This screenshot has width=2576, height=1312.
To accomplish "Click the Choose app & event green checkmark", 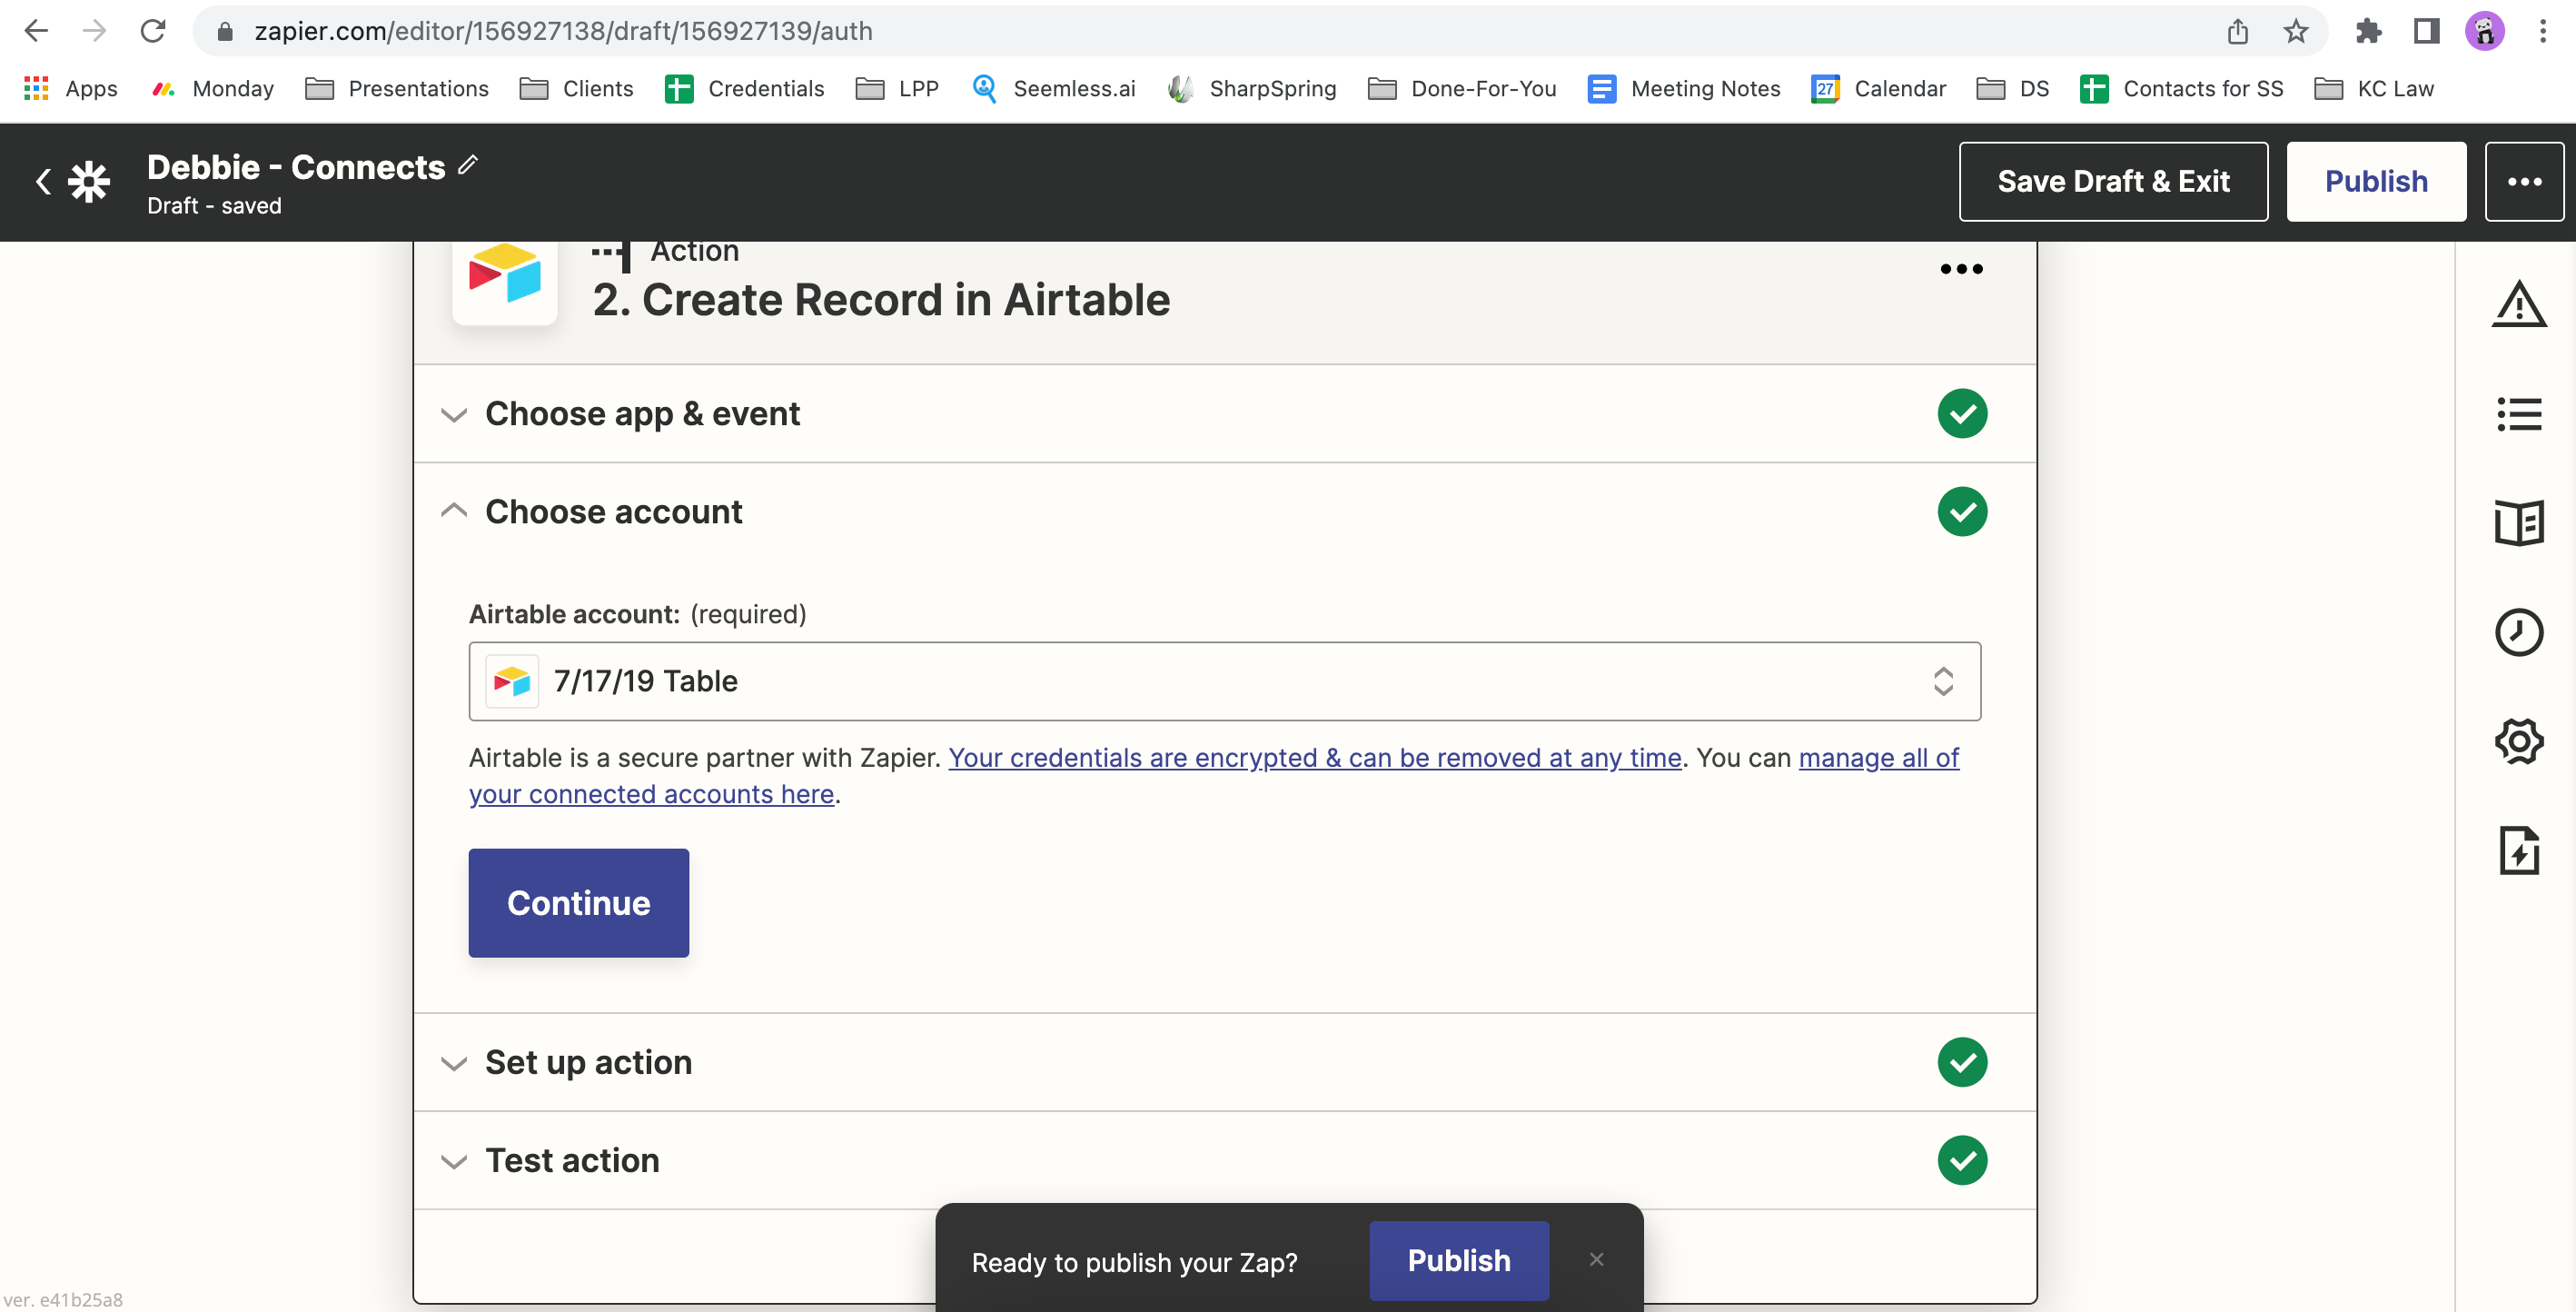I will [1962, 414].
